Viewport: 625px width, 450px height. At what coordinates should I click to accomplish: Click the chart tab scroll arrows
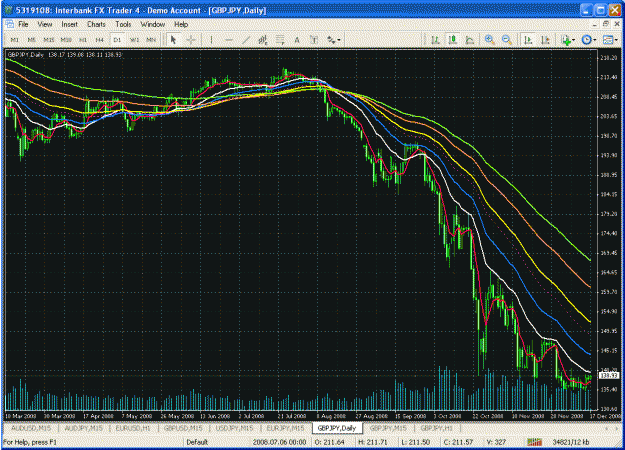[612, 428]
